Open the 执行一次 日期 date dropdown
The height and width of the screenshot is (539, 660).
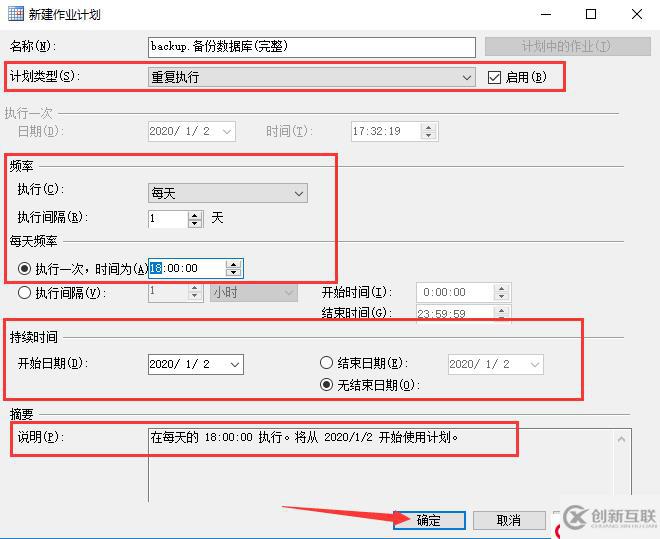point(227,132)
